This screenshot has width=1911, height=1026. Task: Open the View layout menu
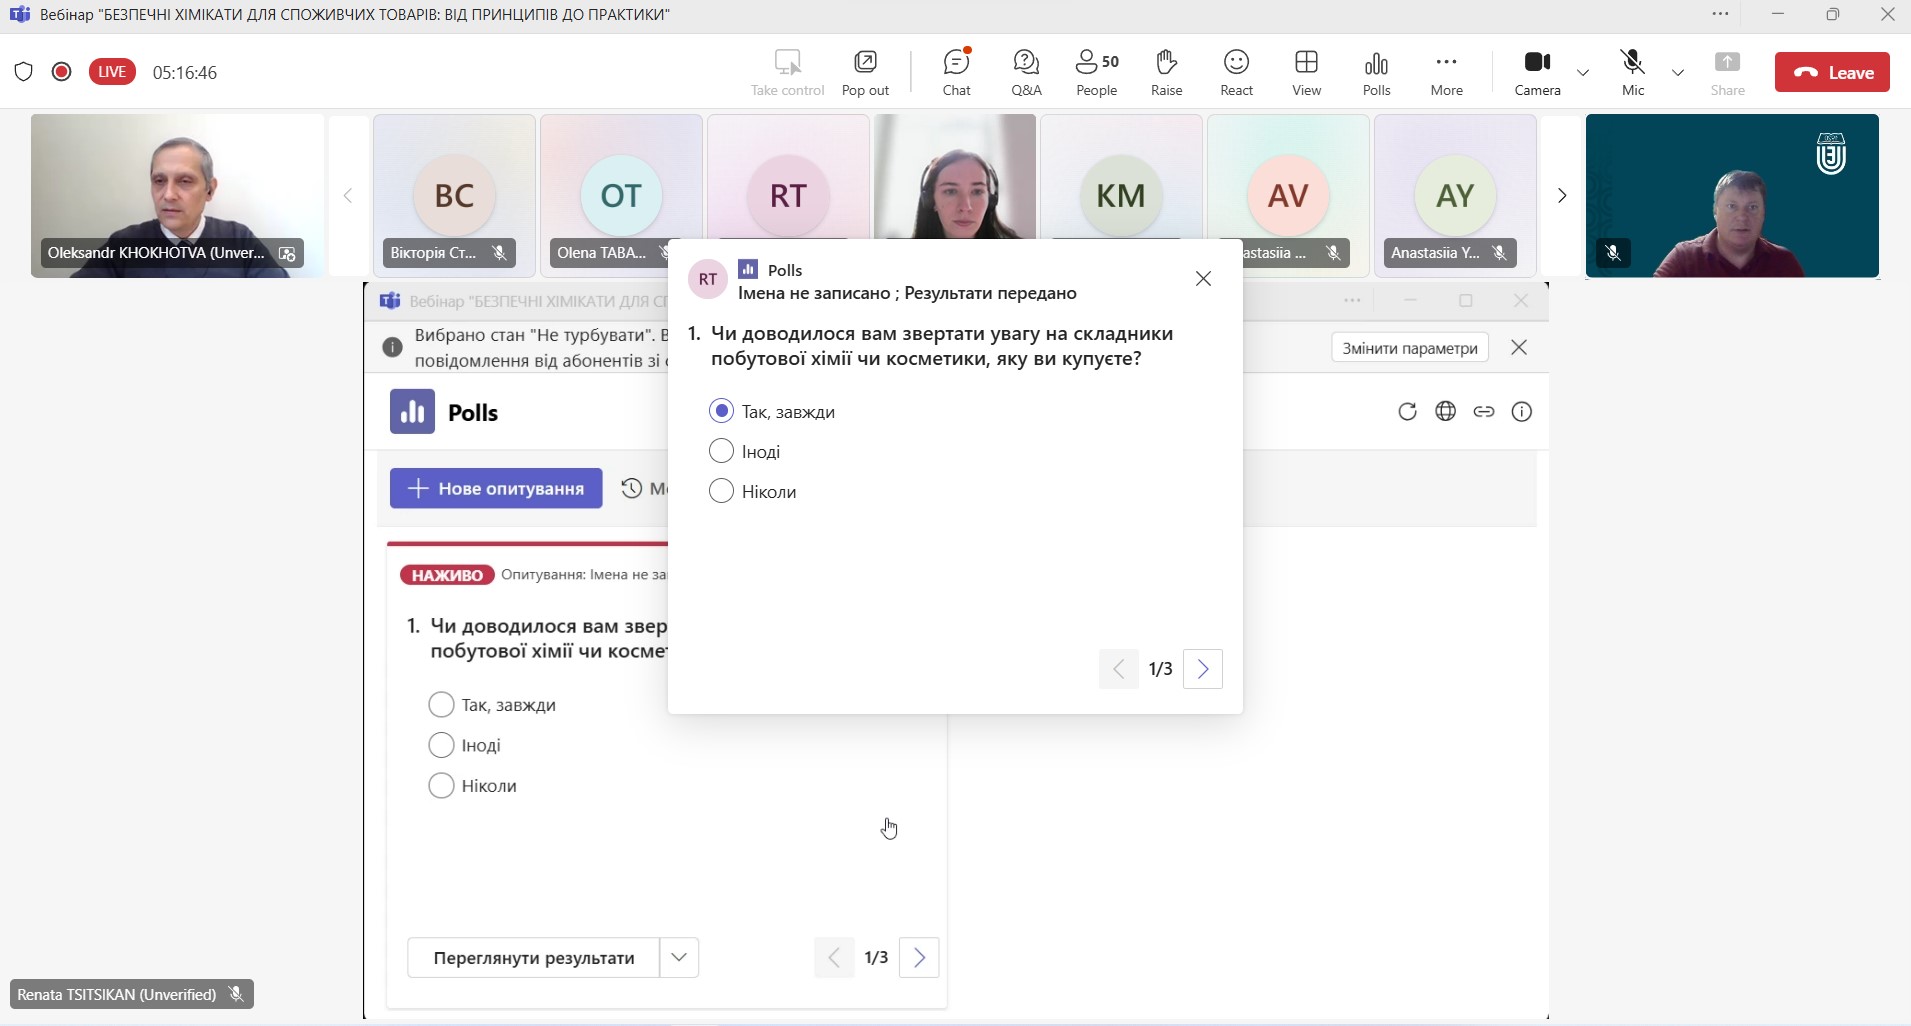[1306, 72]
